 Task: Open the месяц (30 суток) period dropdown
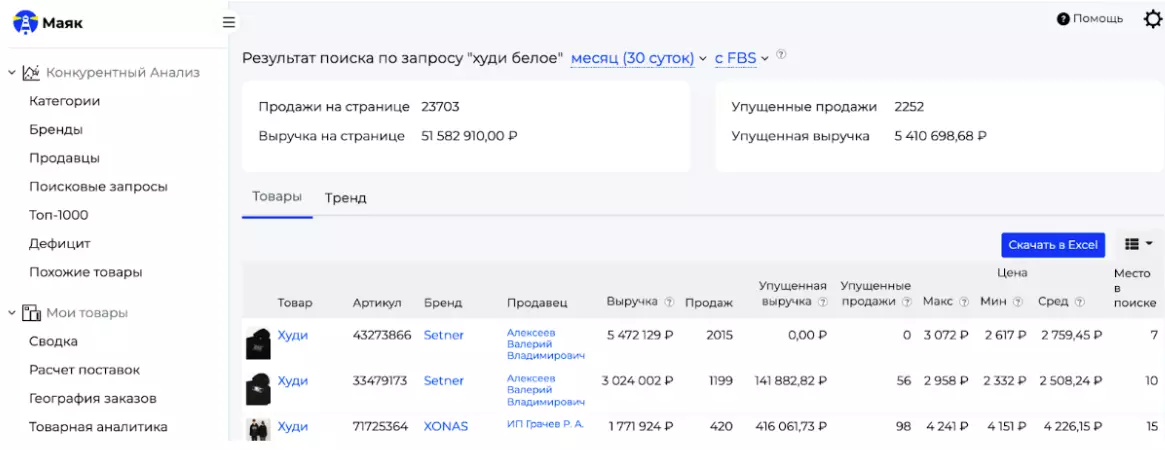click(x=638, y=59)
